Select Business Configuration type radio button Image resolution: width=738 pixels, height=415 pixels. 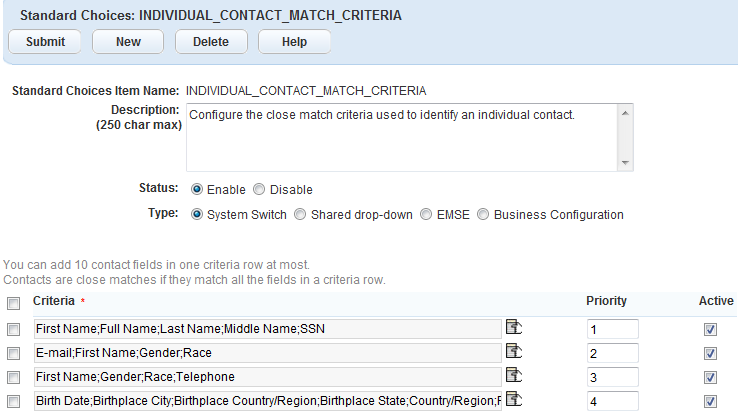click(x=484, y=214)
